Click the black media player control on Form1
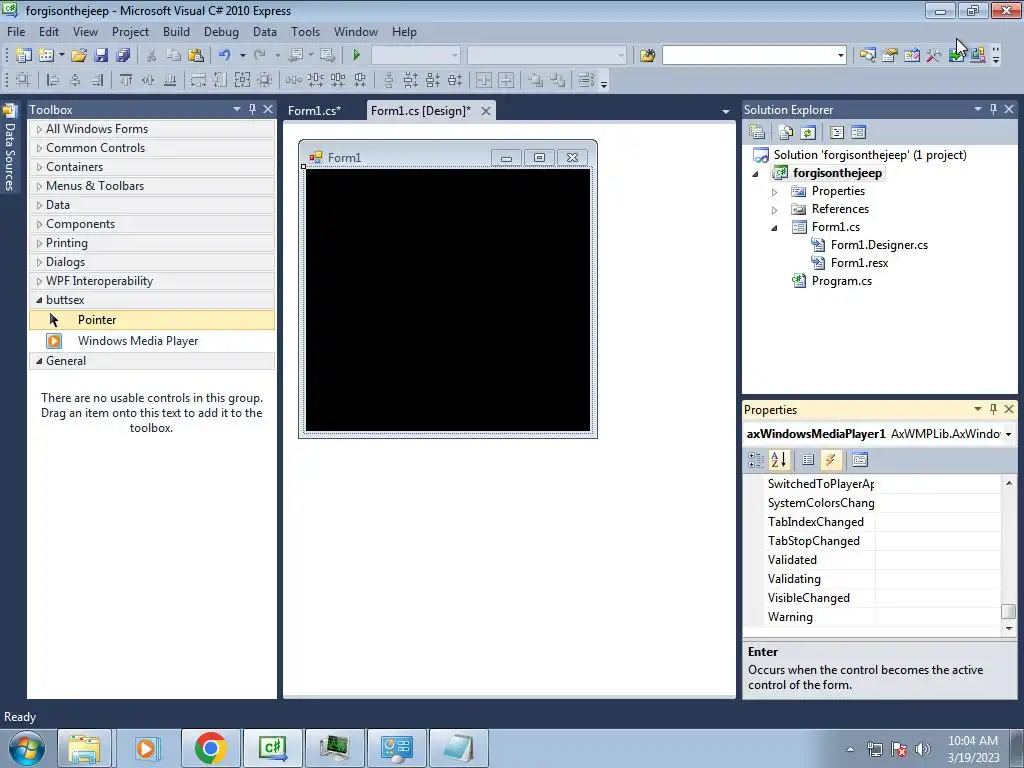Viewport: 1024px width, 768px height. pyautogui.click(x=448, y=300)
